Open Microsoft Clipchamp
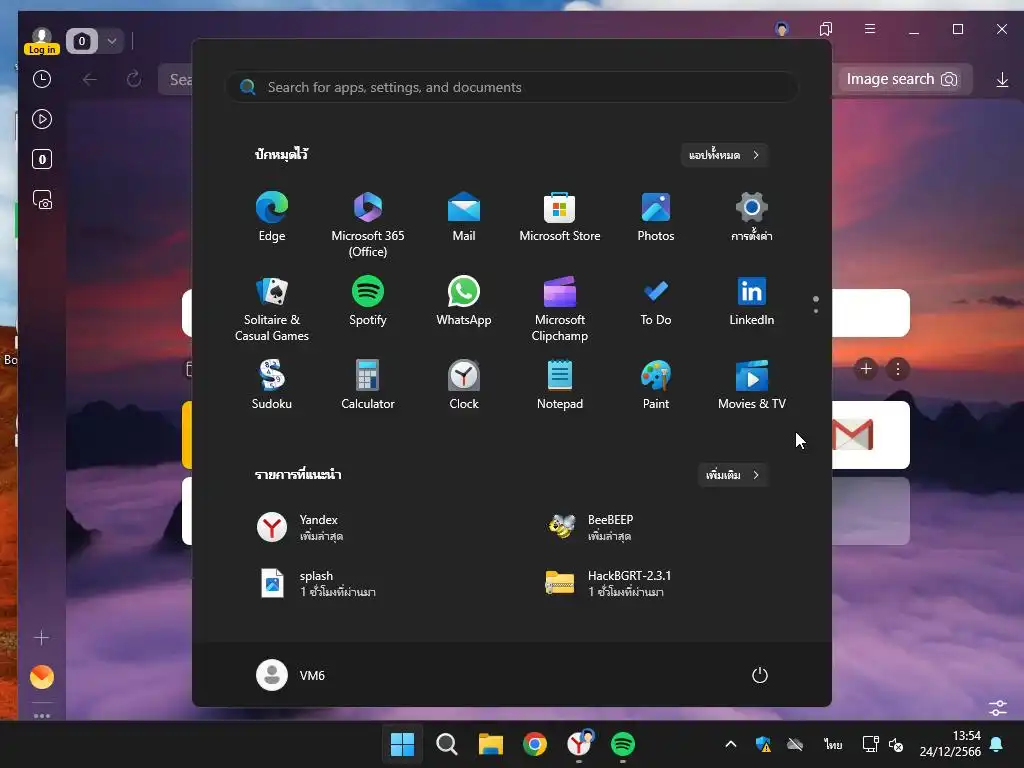The height and width of the screenshot is (768, 1024). (560, 308)
